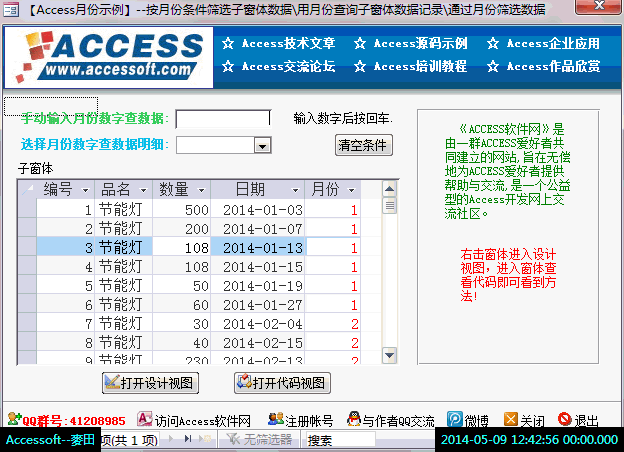Open 日期 column filter dropdown
Image resolution: width=624 pixels, height=452 pixels.
point(295,190)
